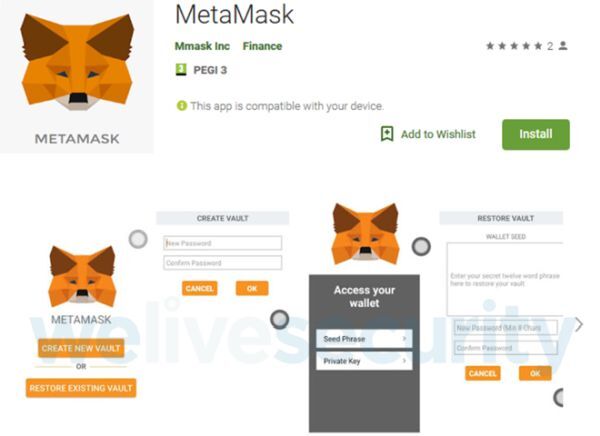Click the fox logo above Access your wallet
This screenshot has height=436, width=600.
point(365,234)
